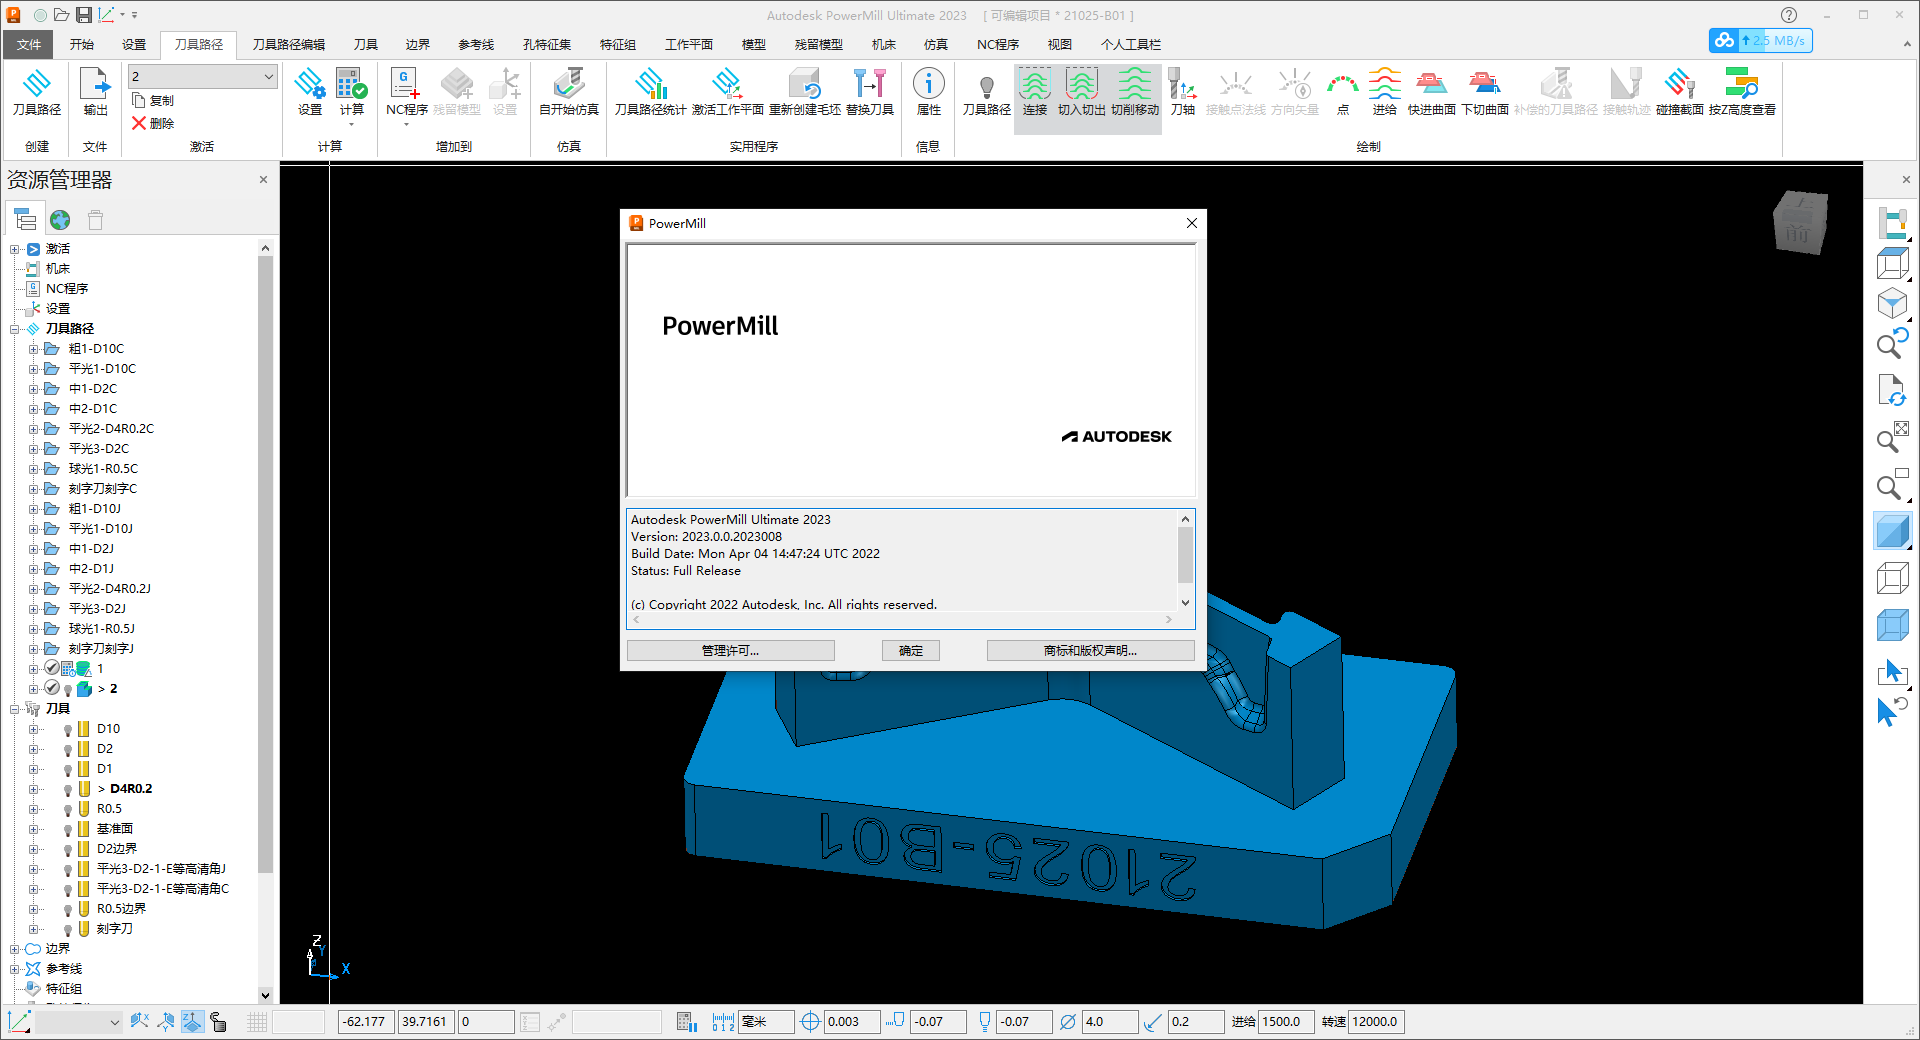The width and height of the screenshot is (1920, 1040).
Task: Expand the 粗1-D10C folder
Action: coord(33,349)
